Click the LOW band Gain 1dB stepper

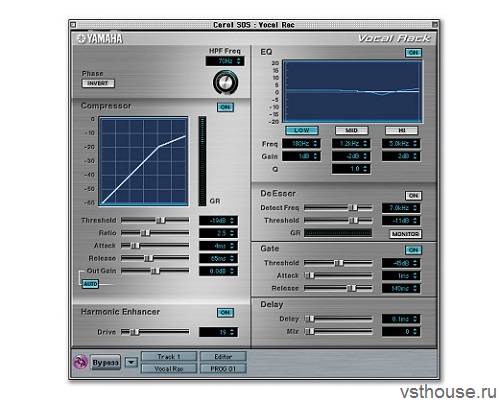click(301, 156)
